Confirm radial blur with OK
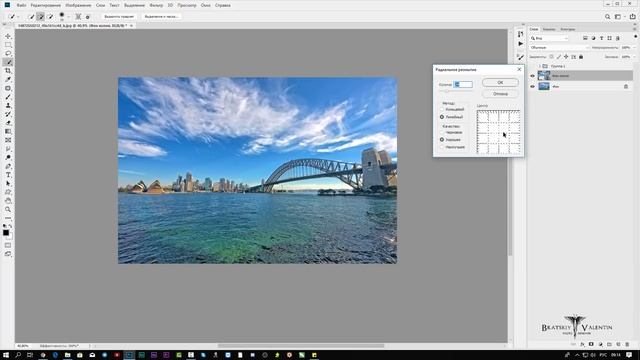Viewport: 640px width, 360px height. pos(500,82)
